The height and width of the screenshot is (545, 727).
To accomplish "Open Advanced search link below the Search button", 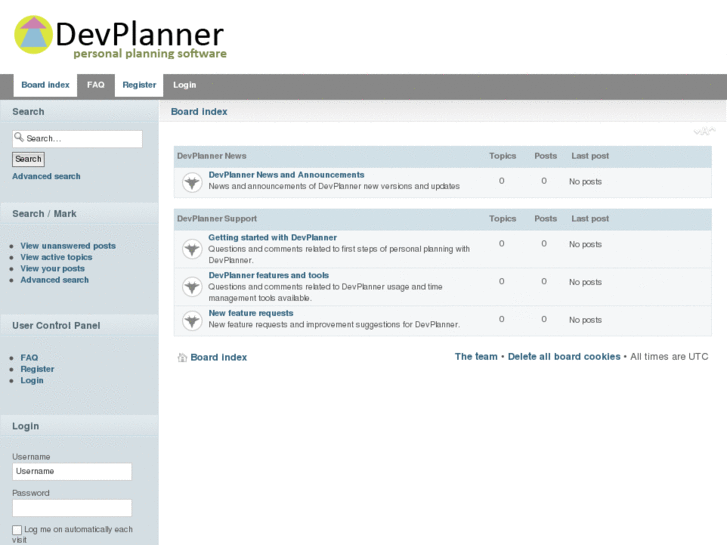I will click(46, 176).
